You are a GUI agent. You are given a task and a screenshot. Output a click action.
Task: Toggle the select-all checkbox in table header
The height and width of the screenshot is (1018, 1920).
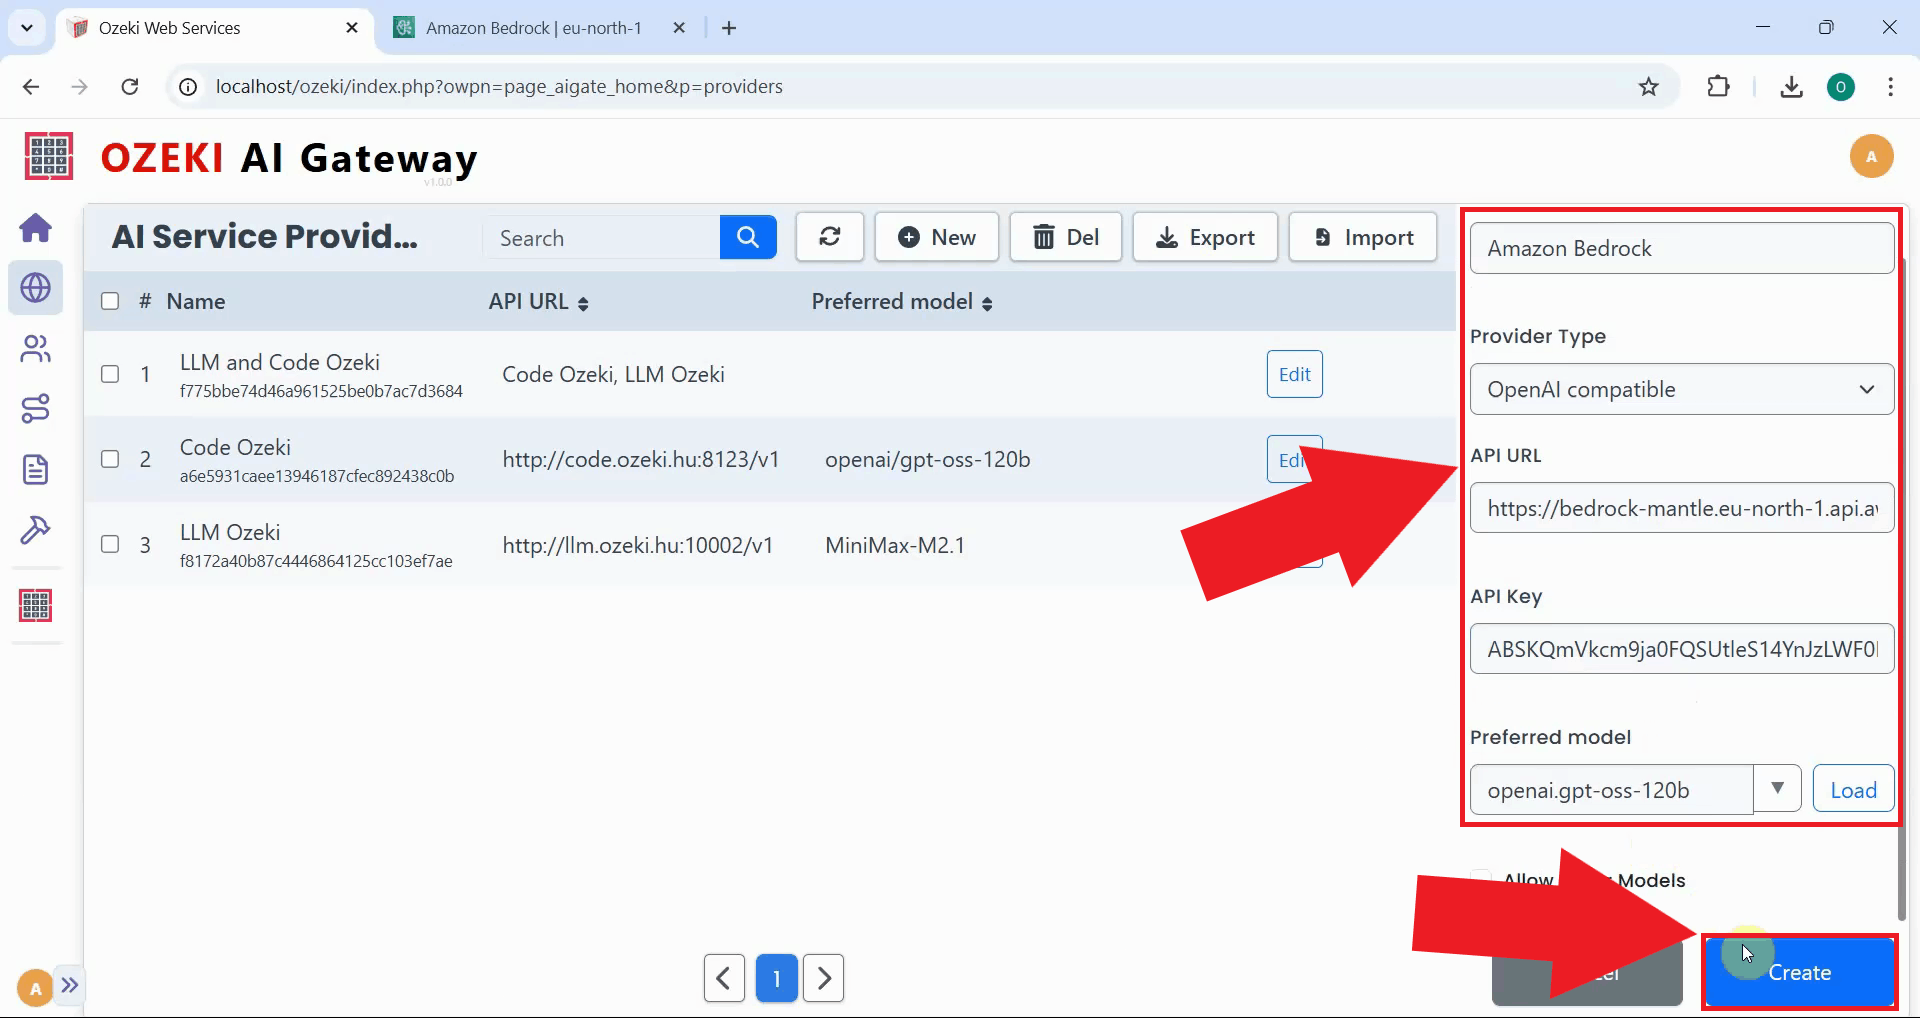click(110, 301)
